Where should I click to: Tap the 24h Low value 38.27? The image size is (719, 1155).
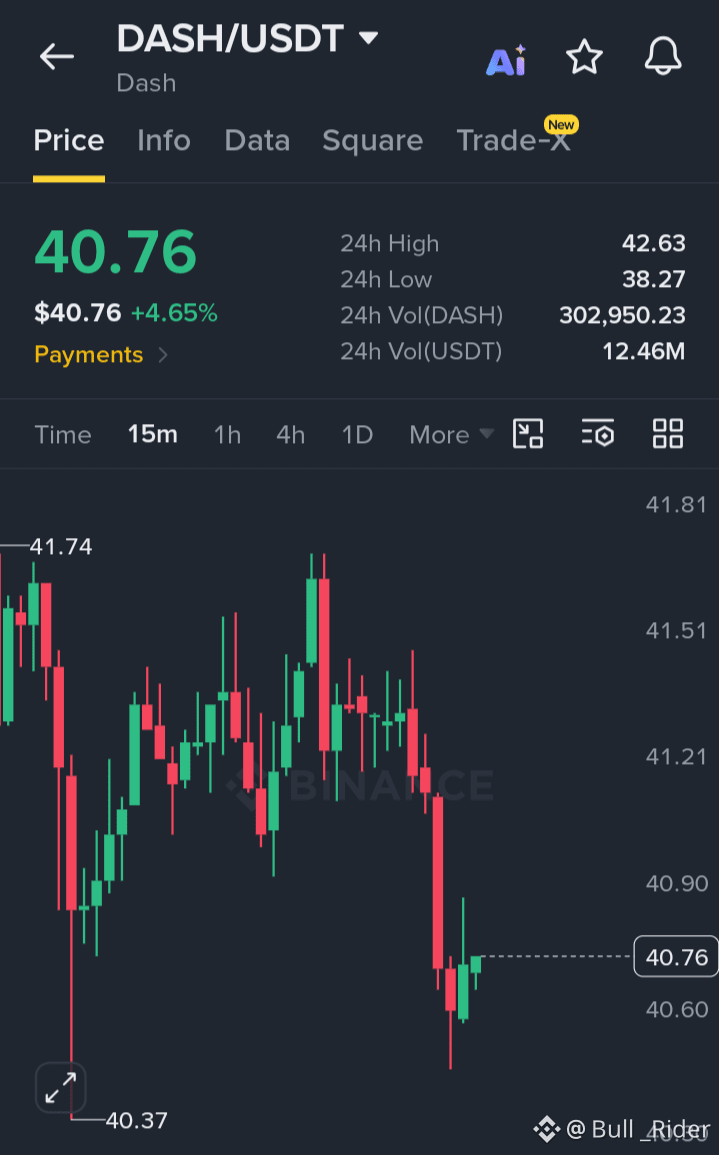(653, 279)
